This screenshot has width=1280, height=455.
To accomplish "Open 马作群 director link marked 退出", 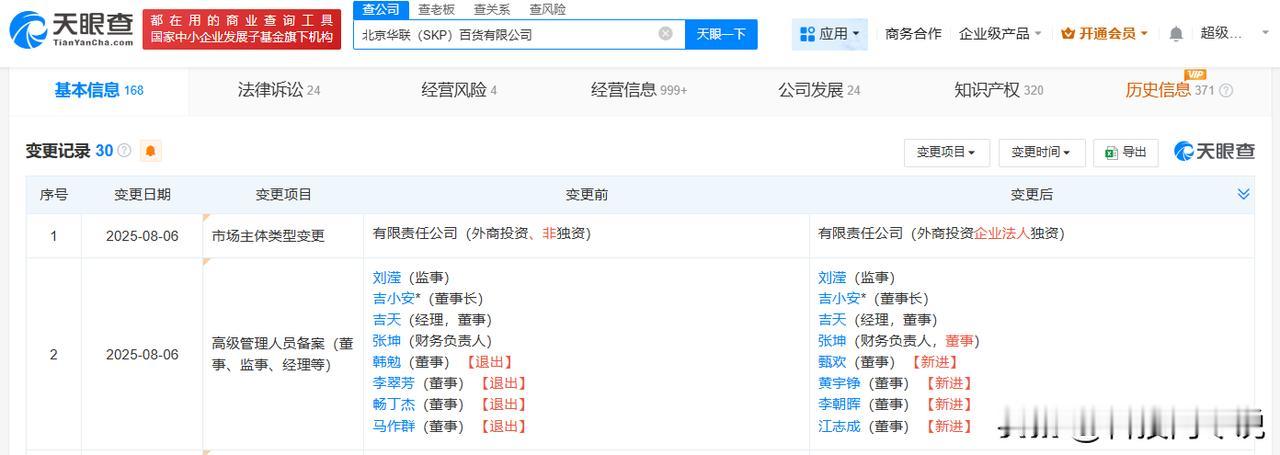I will click(x=393, y=426).
